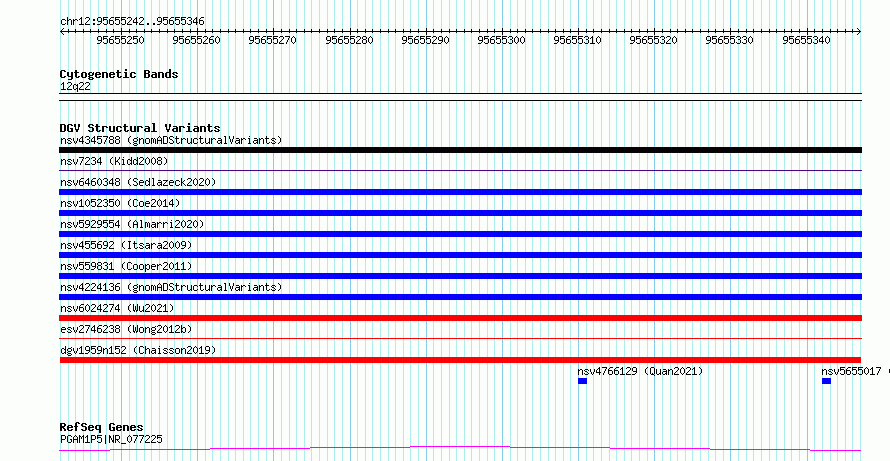Viewport: 890px width, 461px height.
Task: Select the 12q22 band label
Action: pos(75,87)
